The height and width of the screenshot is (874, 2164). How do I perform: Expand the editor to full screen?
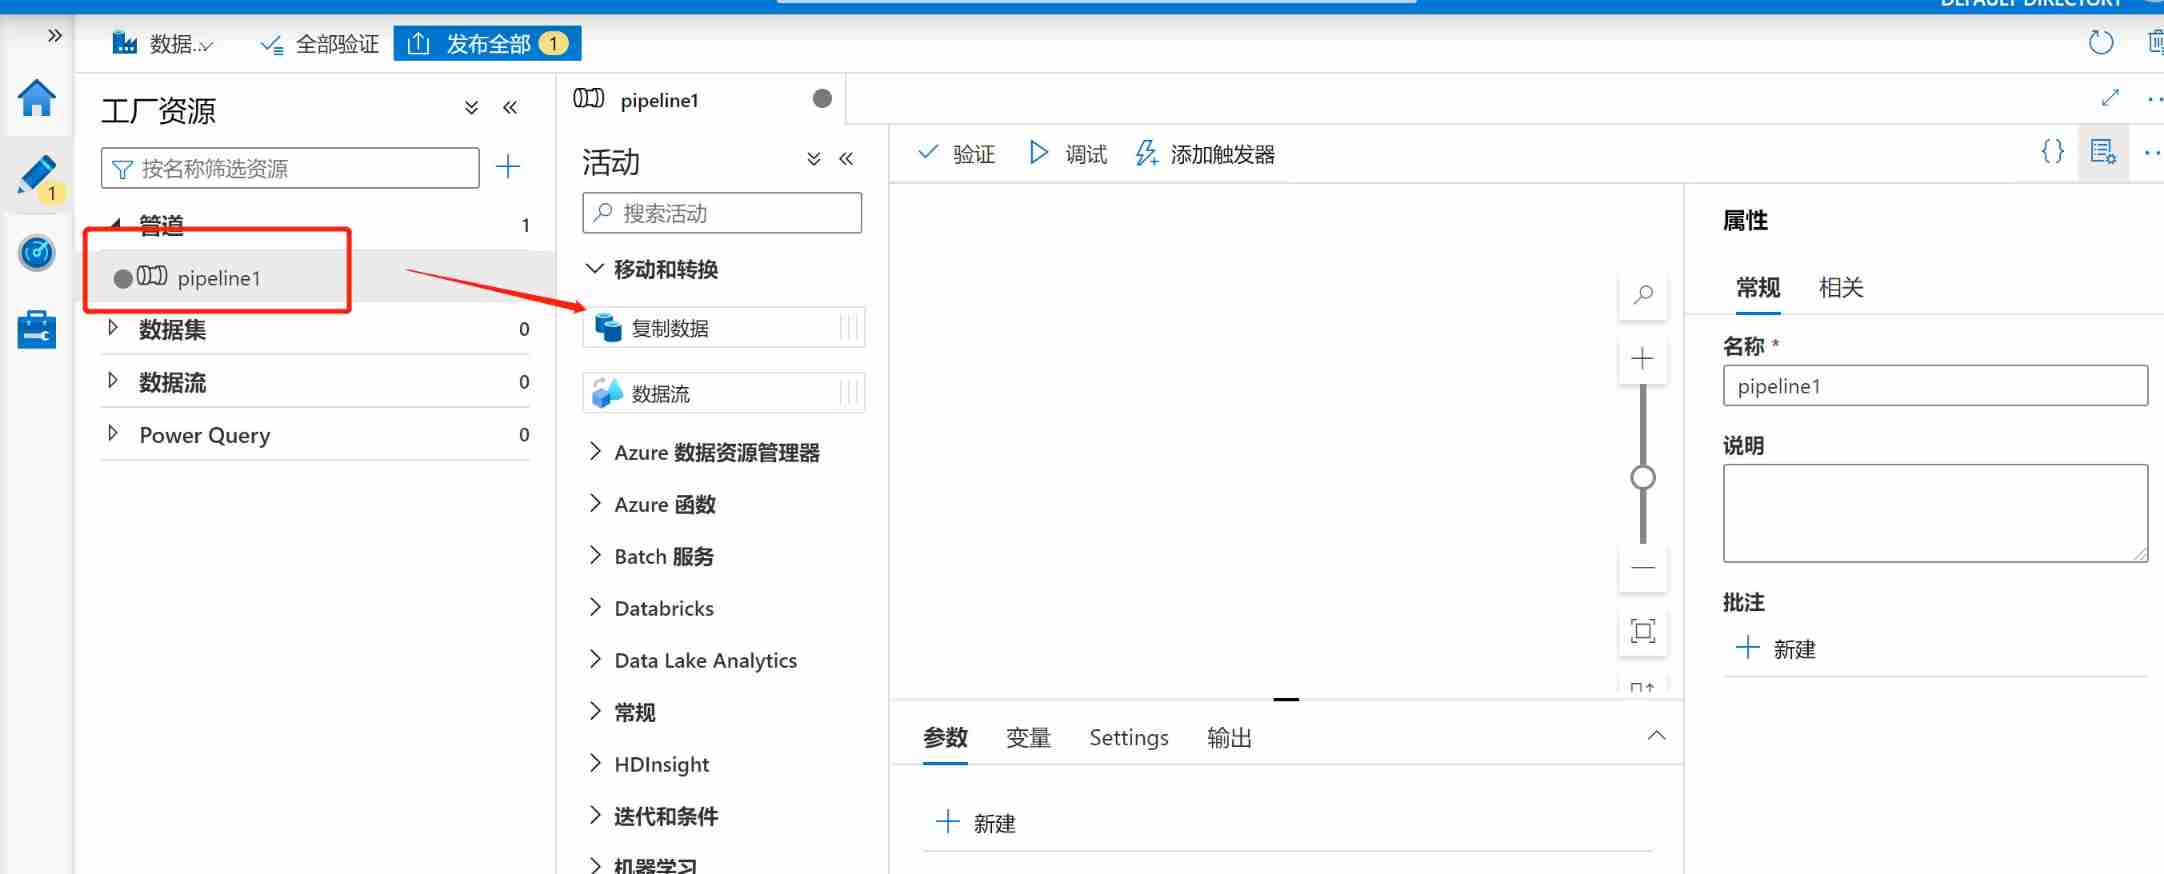[2110, 98]
